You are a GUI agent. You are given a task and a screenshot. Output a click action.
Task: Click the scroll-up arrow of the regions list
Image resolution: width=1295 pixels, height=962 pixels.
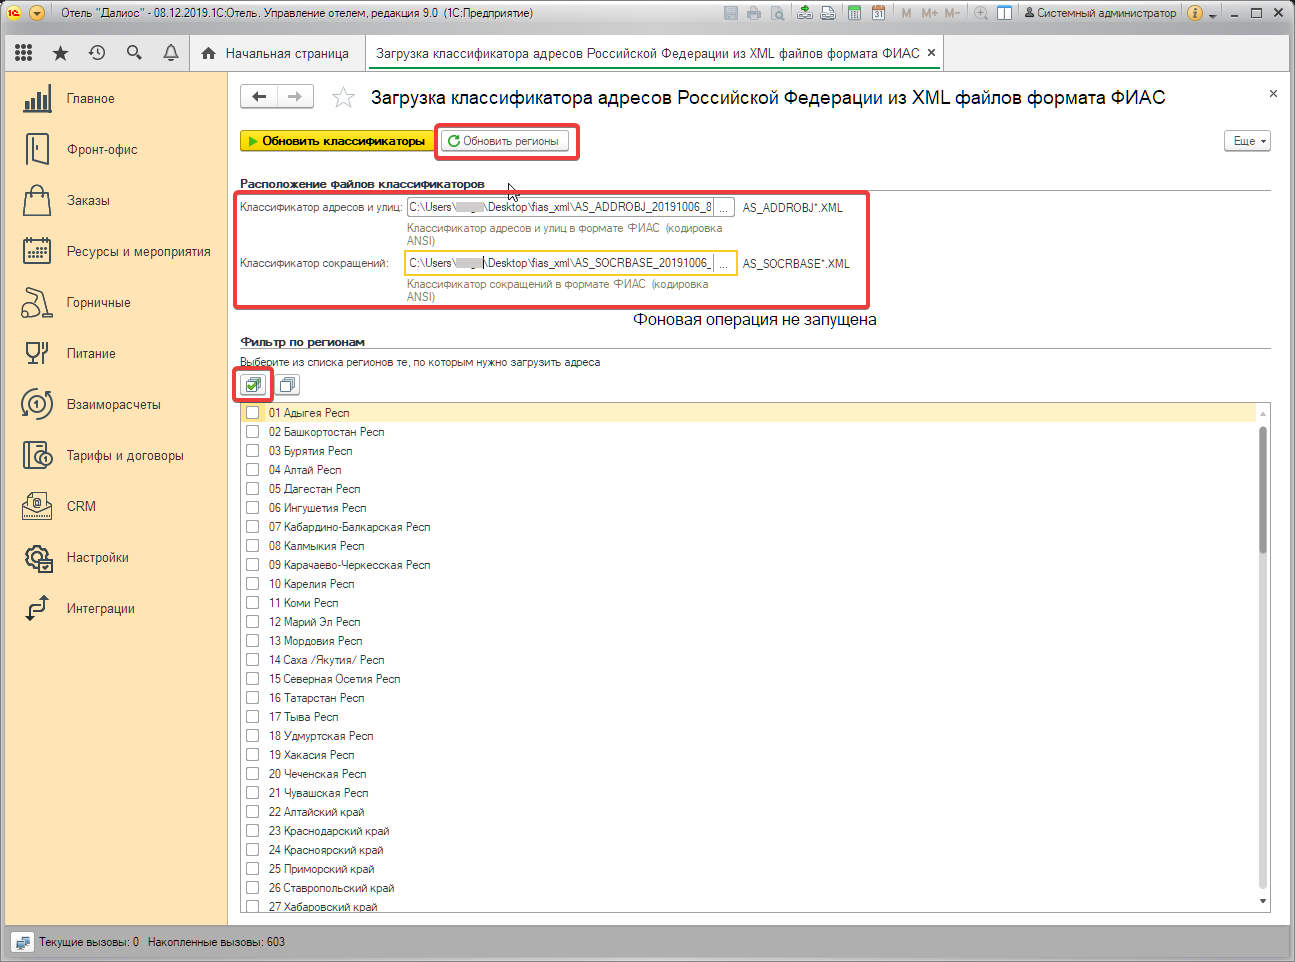point(1263,413)
